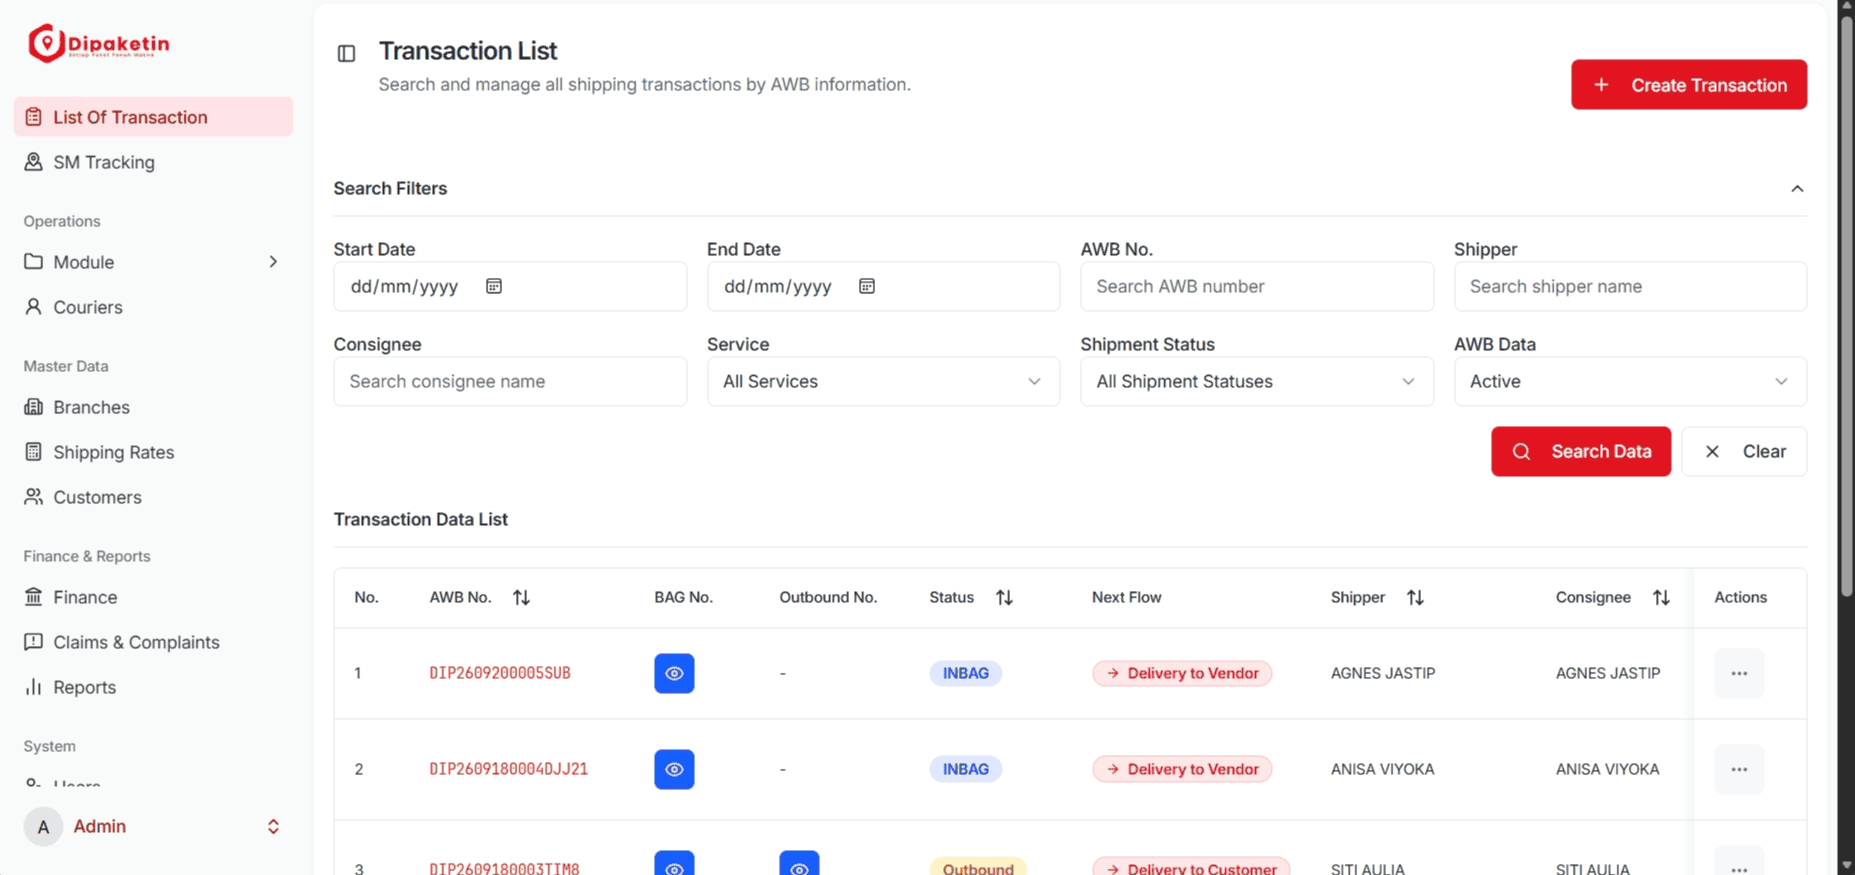This screenshot has width=1855, height=875.
Task: Click the page vertical scrollbar
Action: point(1847,300)
